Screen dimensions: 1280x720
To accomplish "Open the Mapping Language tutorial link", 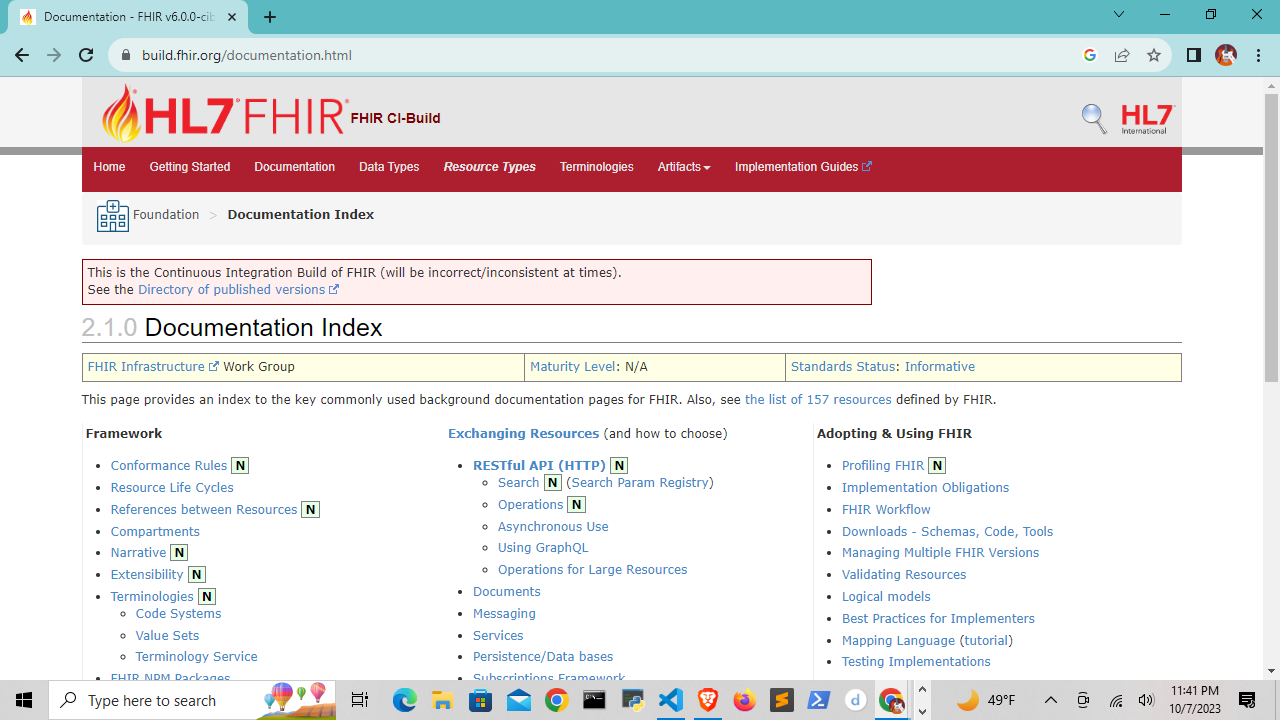I will click(x=986, y=641).
